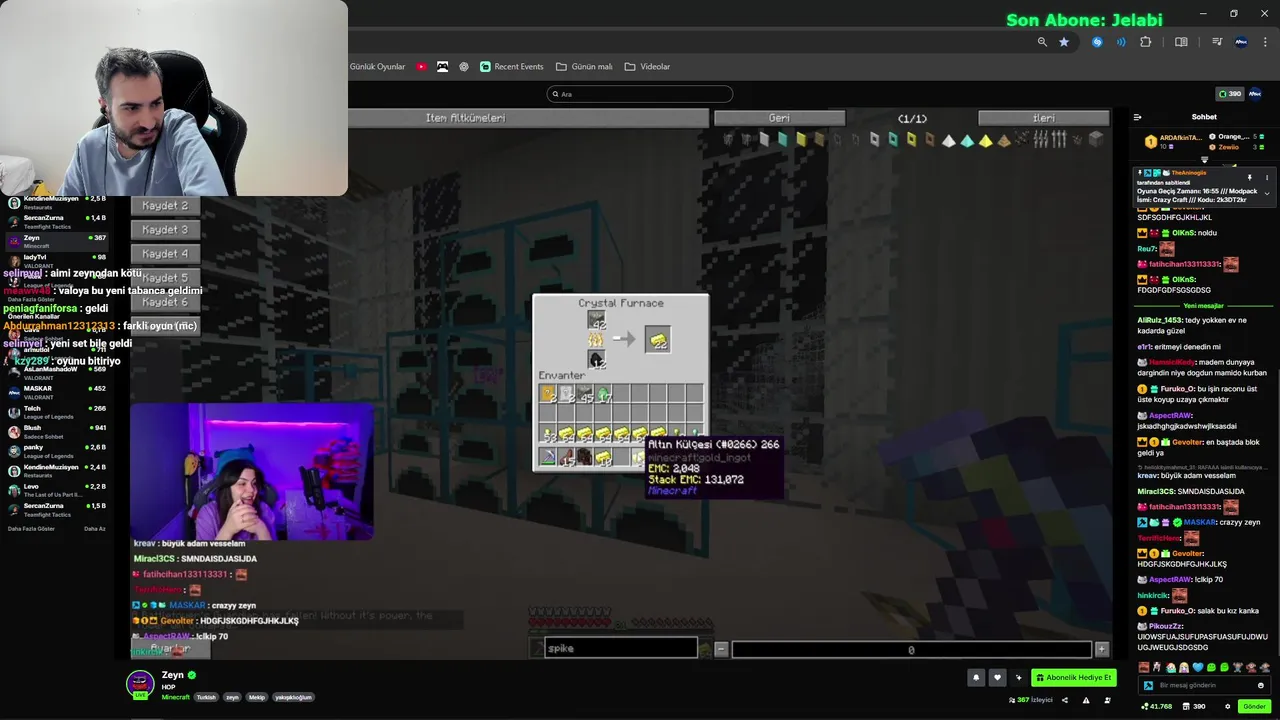Open the chat emoji picker
1280x720 pixels.
[1261, 685]
